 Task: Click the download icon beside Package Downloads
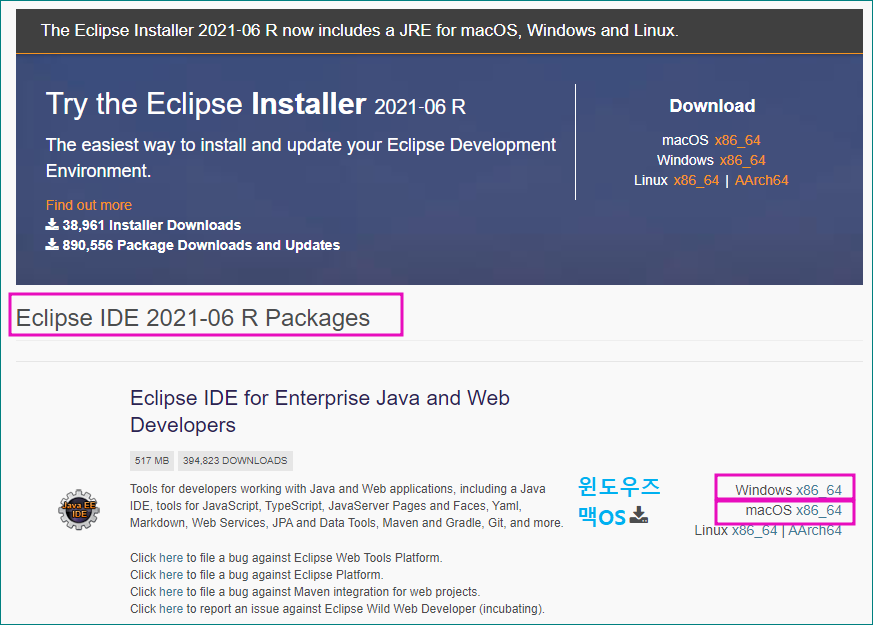click(x=52, y=244)
